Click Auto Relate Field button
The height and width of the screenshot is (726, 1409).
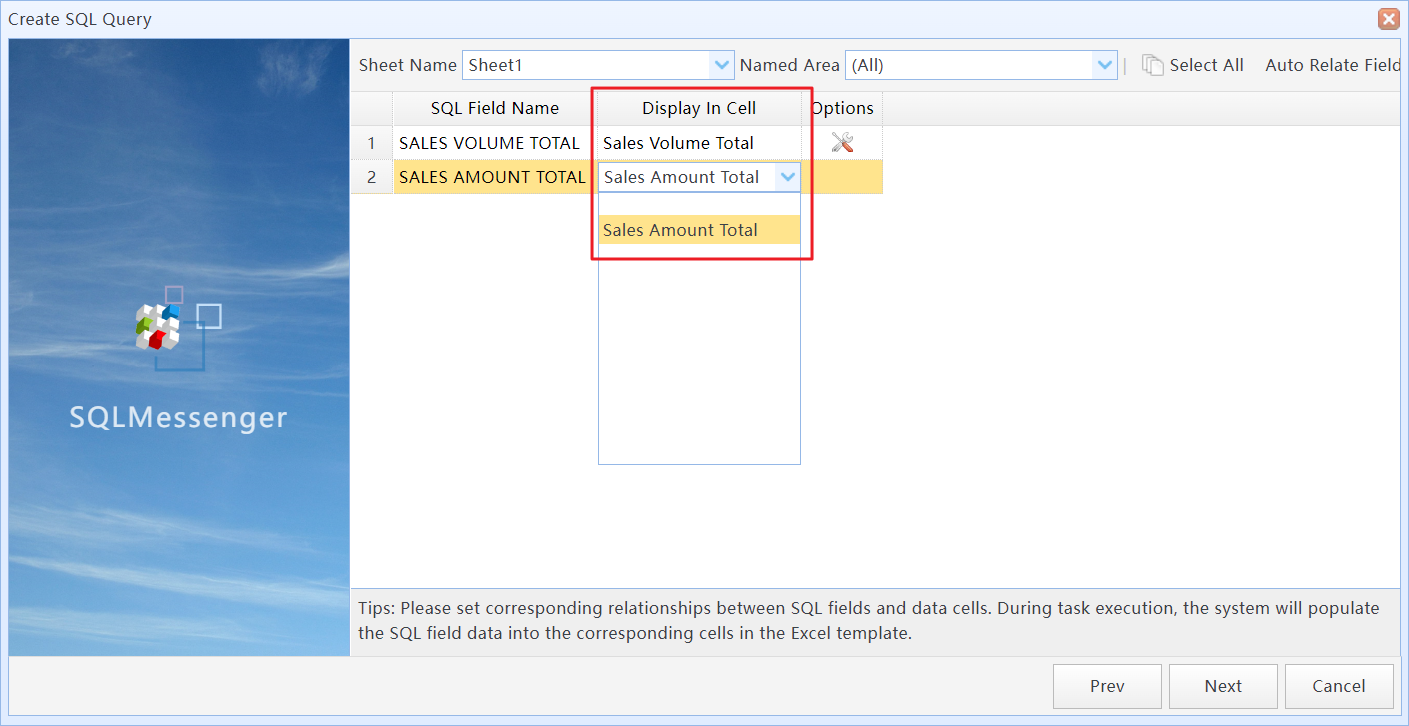click(1333, 65)
